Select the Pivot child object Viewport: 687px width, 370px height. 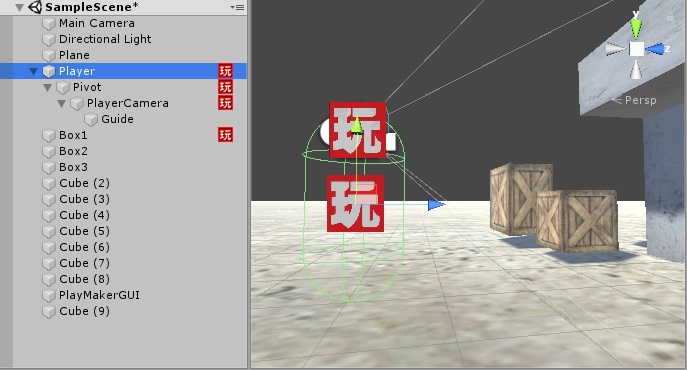[x=87, y=87]
